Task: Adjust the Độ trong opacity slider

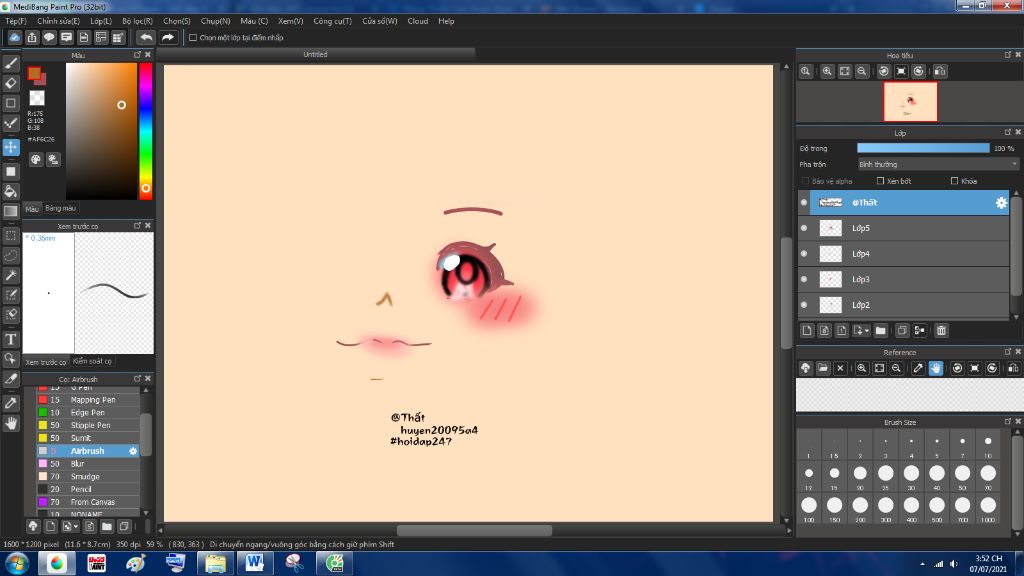Action: click(x=923, y=148)
